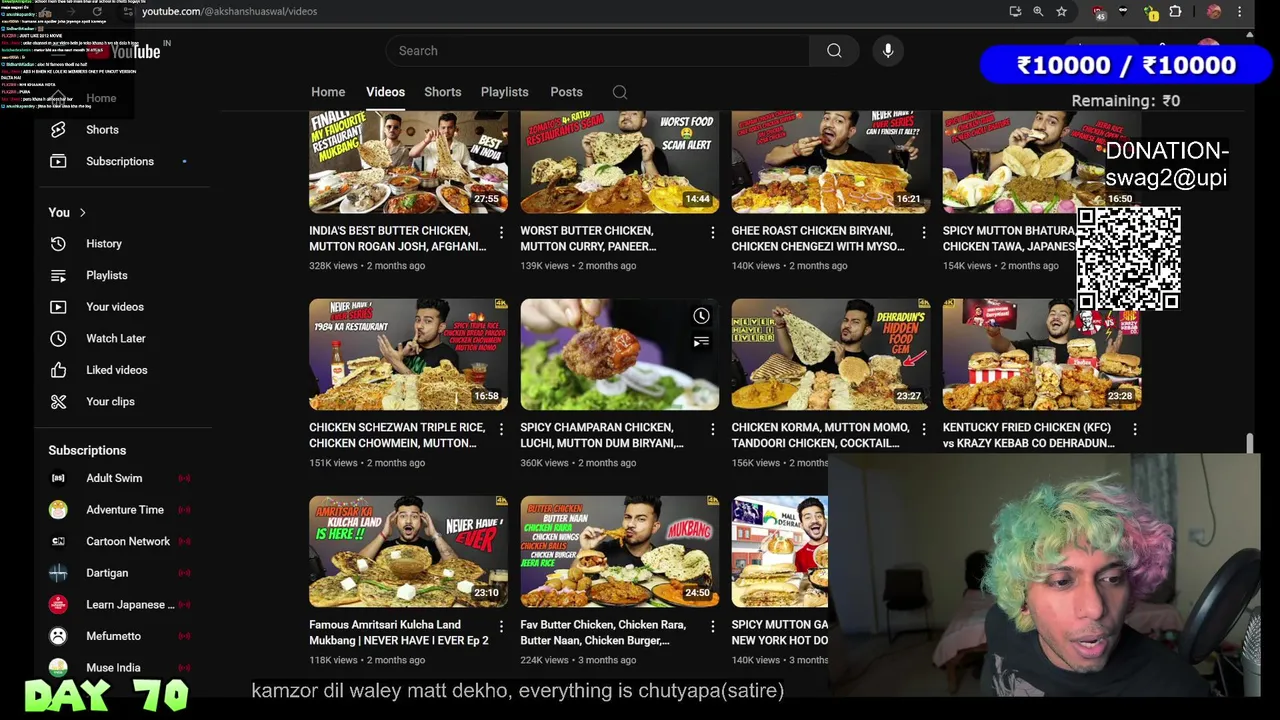Open Your videos in the sidebar
This screenshot has height=720, width=1280.
point(115,307)
